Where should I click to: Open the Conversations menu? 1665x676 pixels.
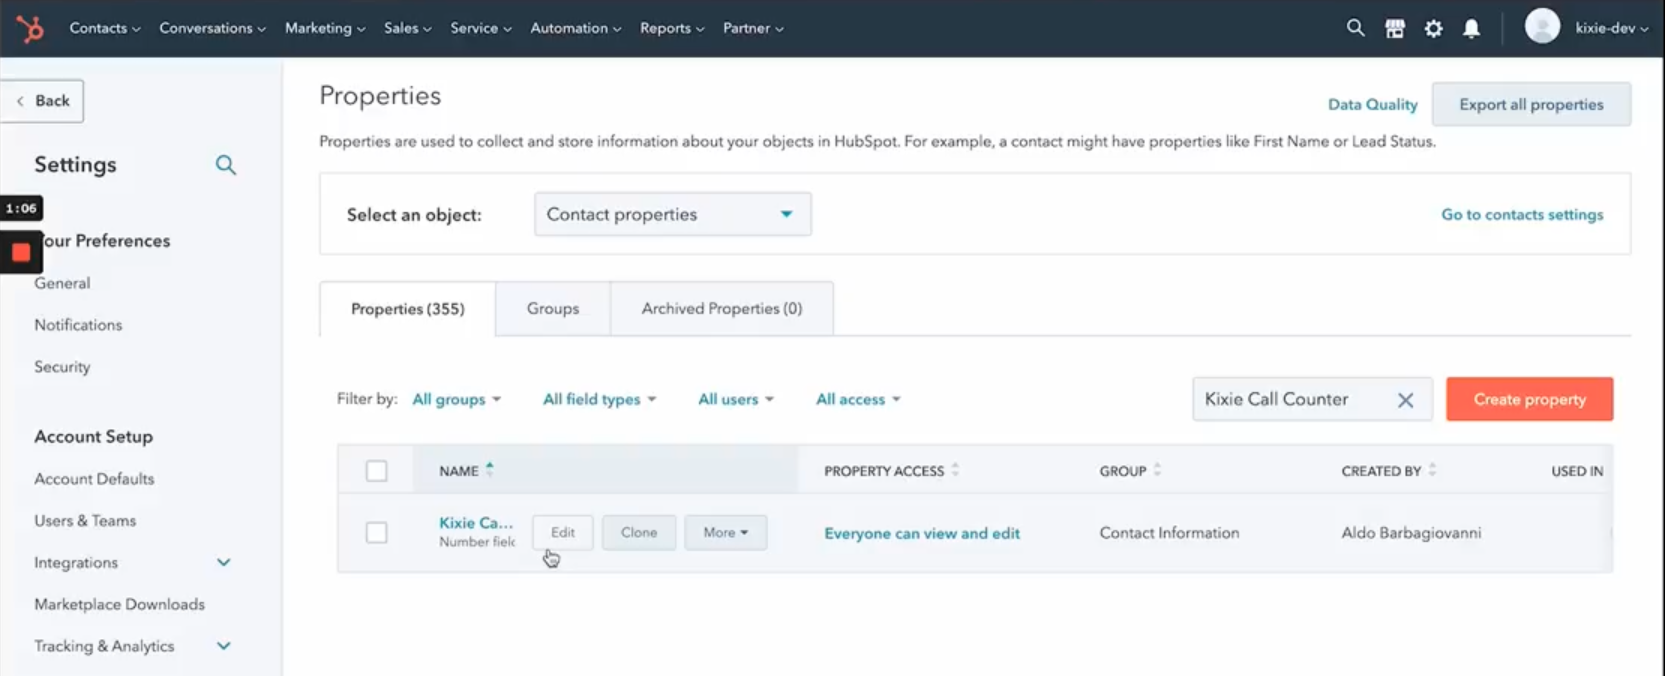[212, 28]
